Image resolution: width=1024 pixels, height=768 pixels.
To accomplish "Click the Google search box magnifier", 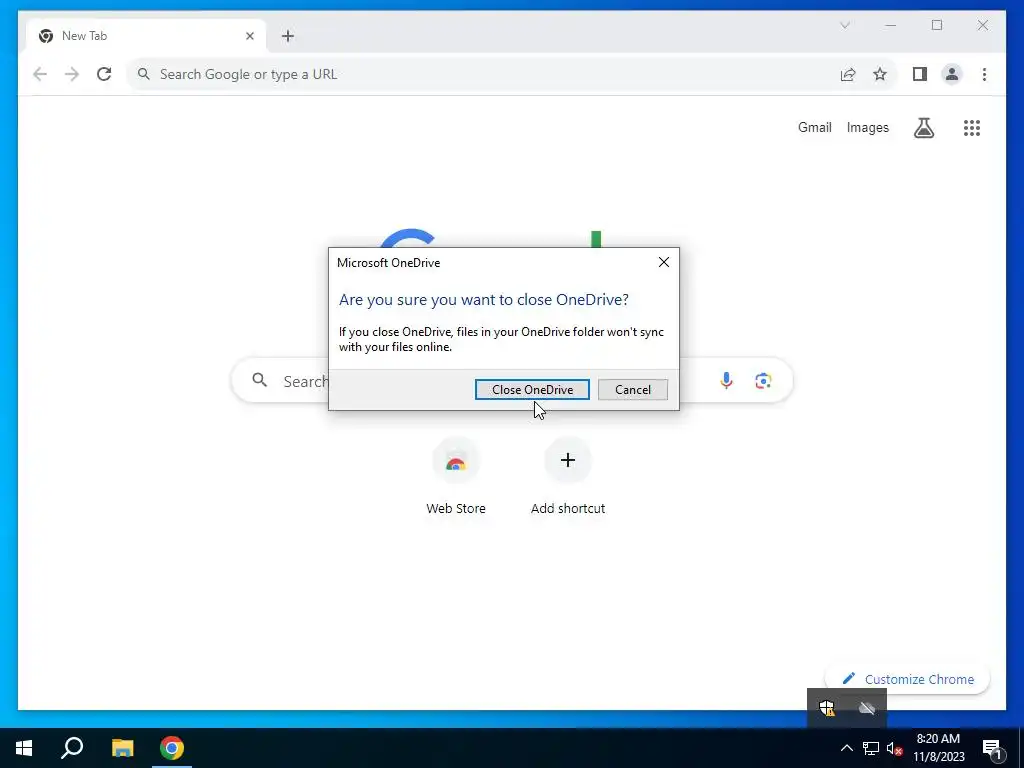I will pos(259,380).
